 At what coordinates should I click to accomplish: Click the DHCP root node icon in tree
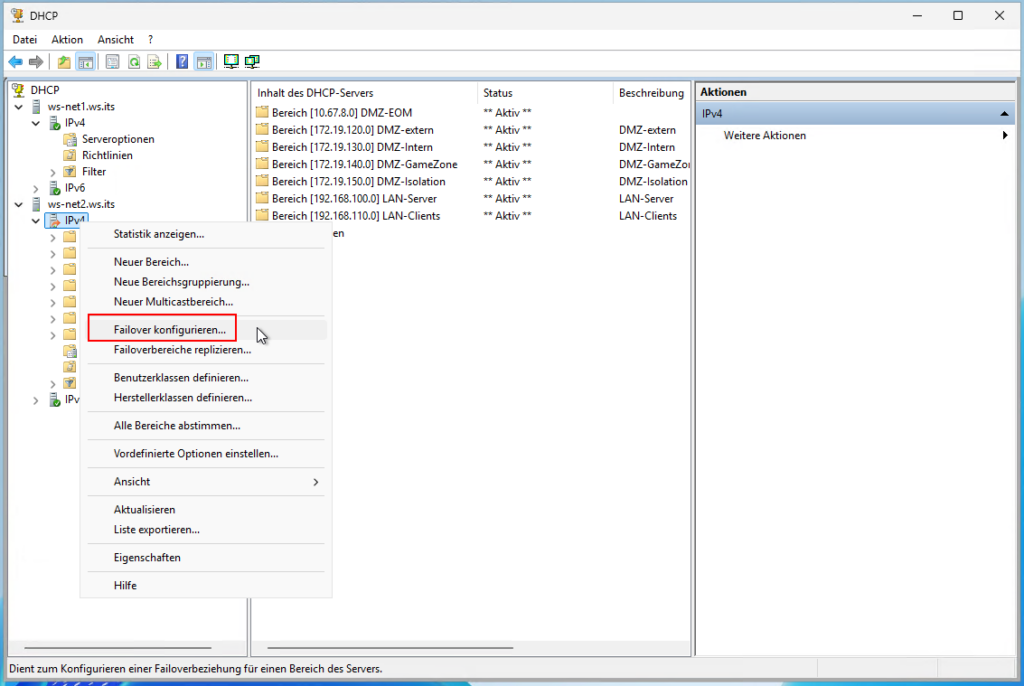18,90
